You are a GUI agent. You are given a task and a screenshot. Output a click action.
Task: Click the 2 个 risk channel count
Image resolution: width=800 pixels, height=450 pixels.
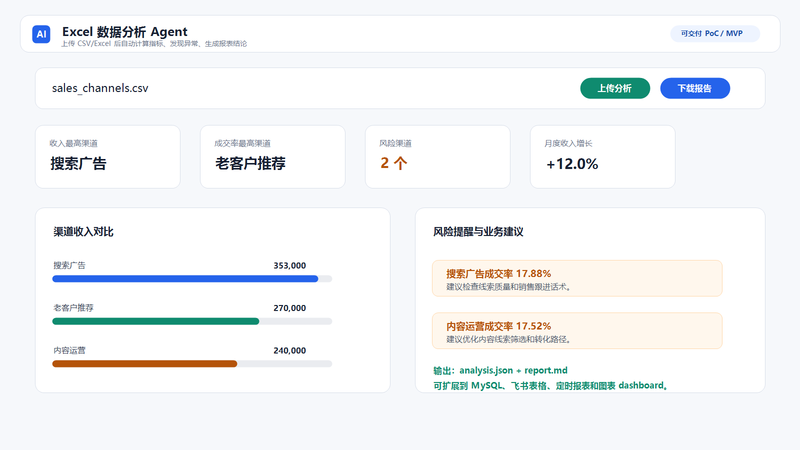(x=394, y=163)
